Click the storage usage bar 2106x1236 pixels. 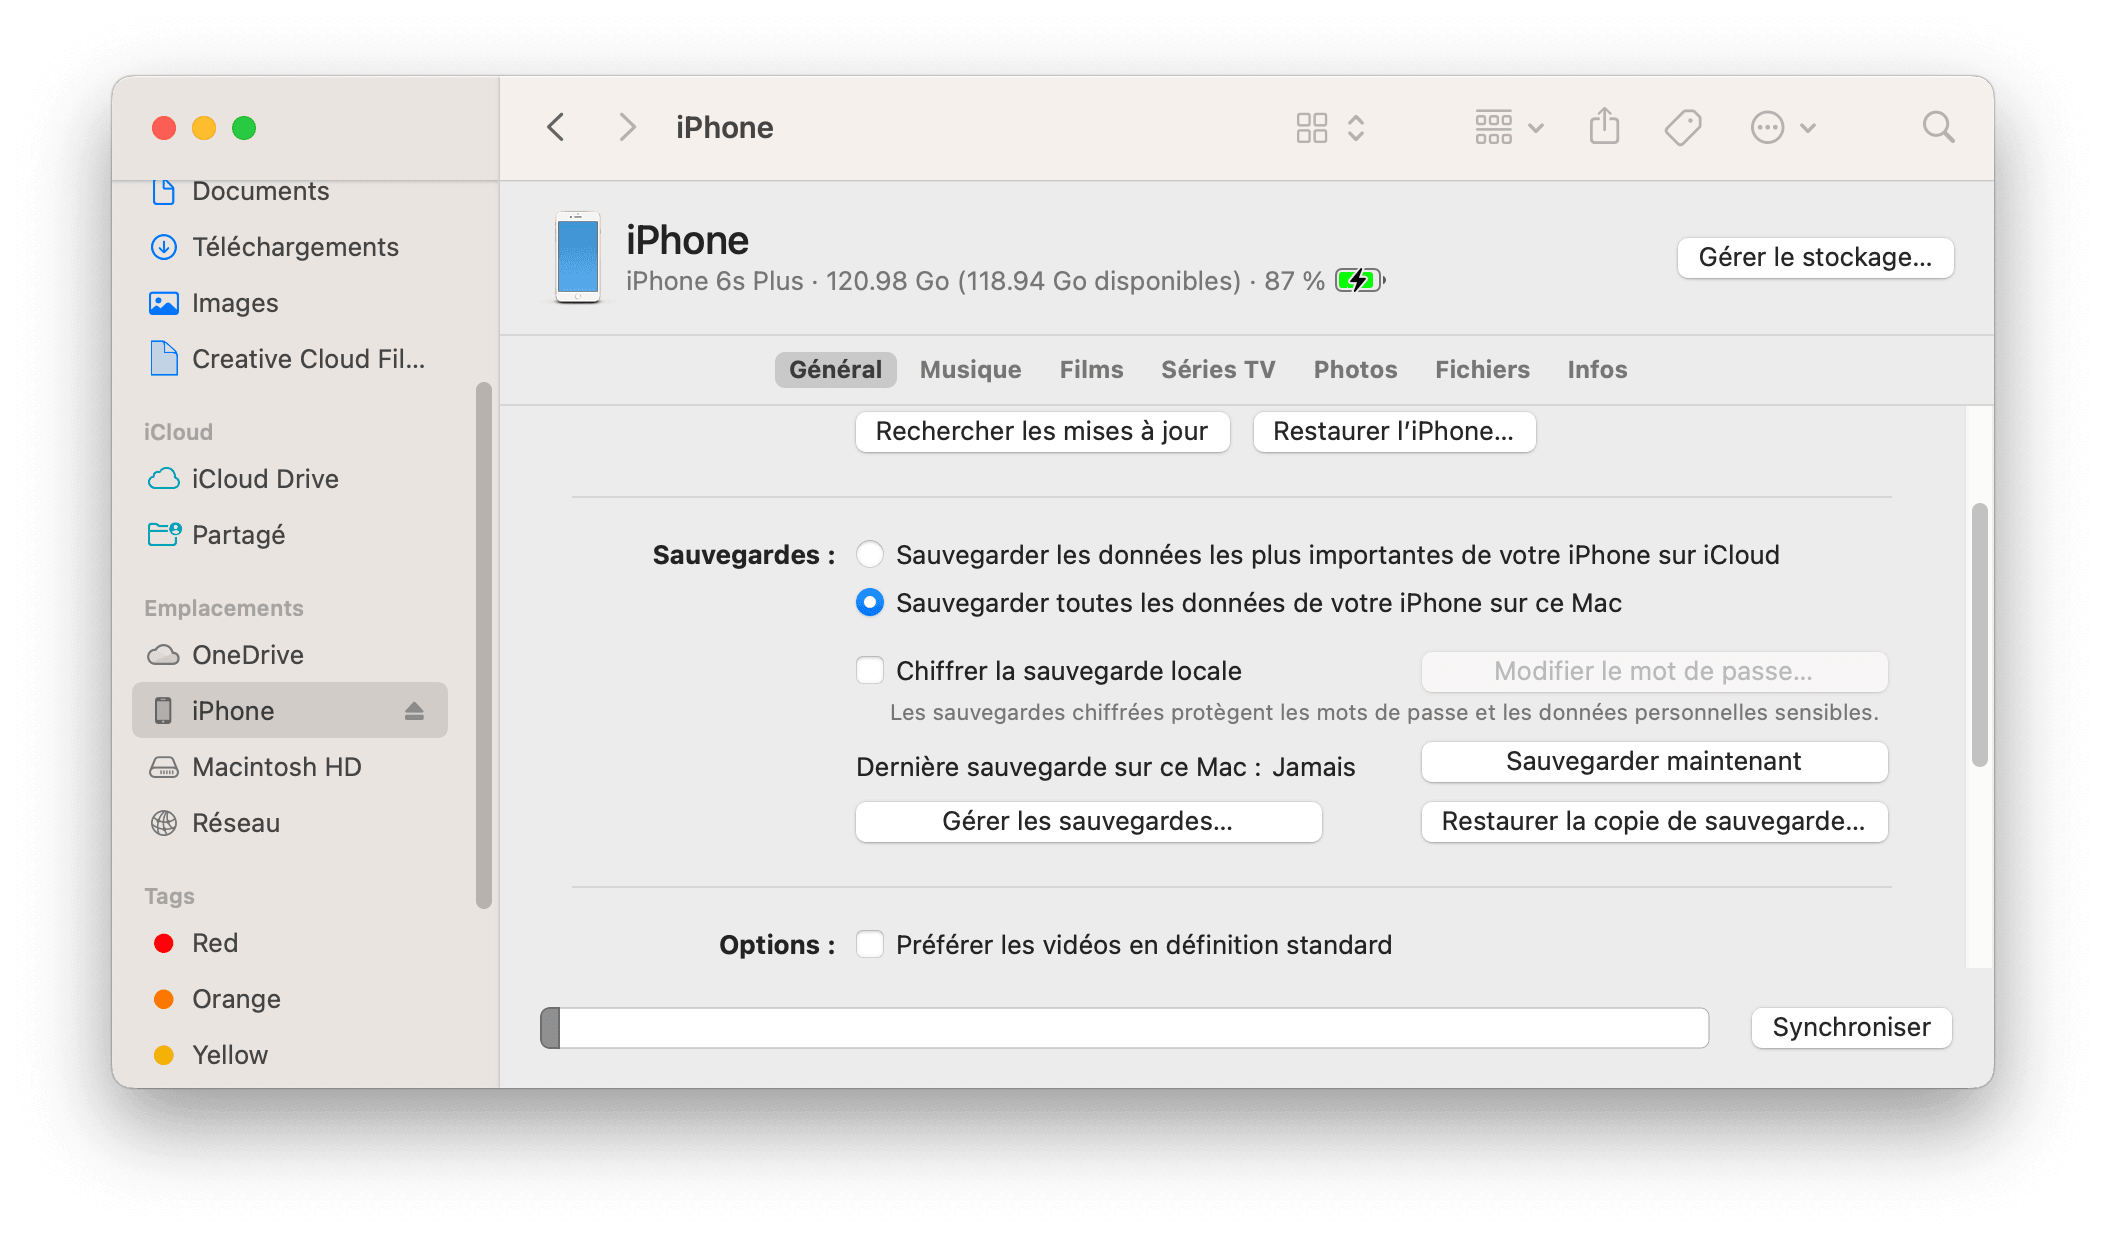[x=1124, y=1027]
